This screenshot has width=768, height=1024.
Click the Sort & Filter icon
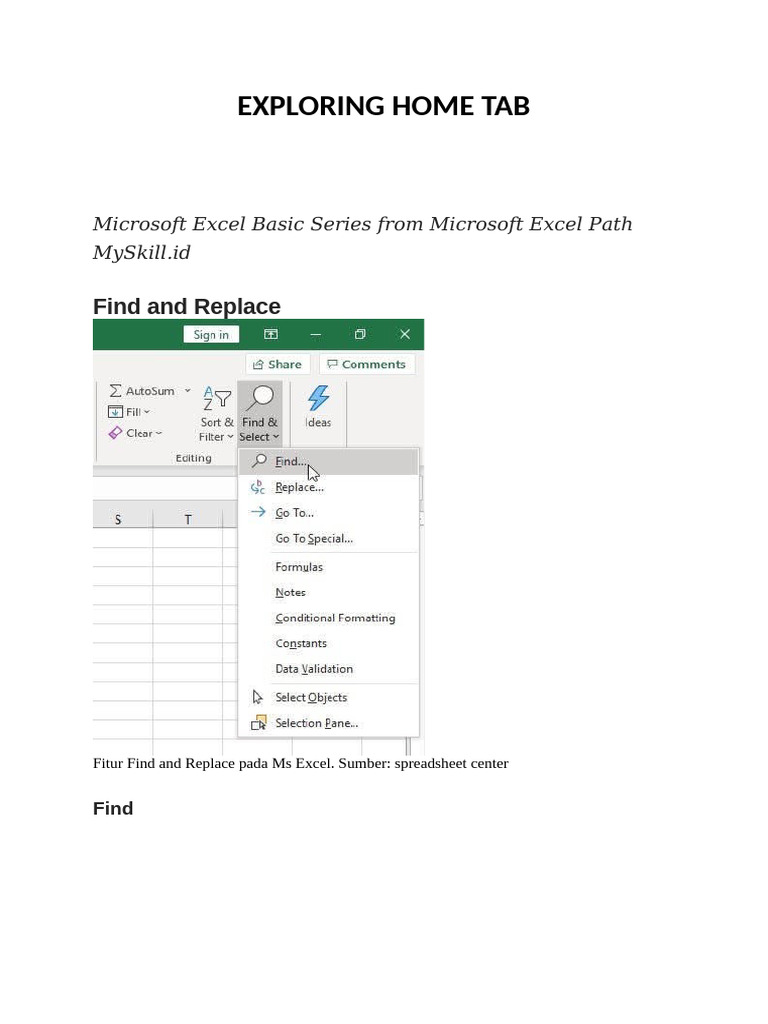(217, 398)
